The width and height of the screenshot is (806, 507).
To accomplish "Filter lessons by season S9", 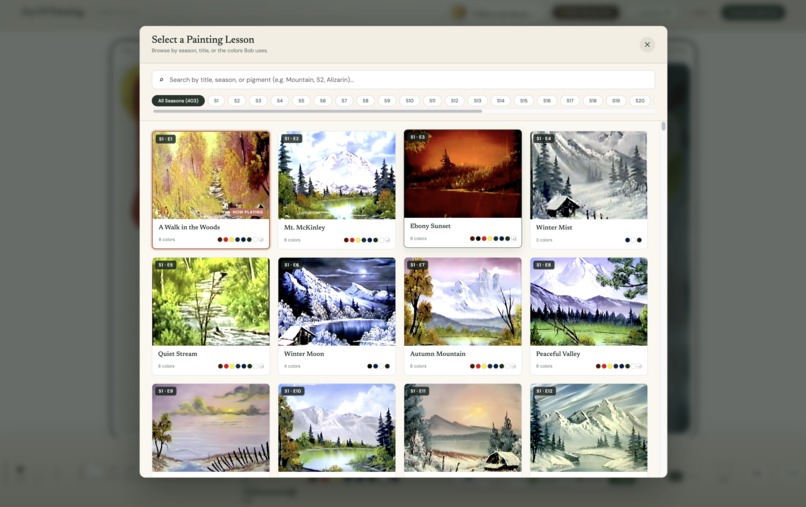I will (x=387, y=101).
